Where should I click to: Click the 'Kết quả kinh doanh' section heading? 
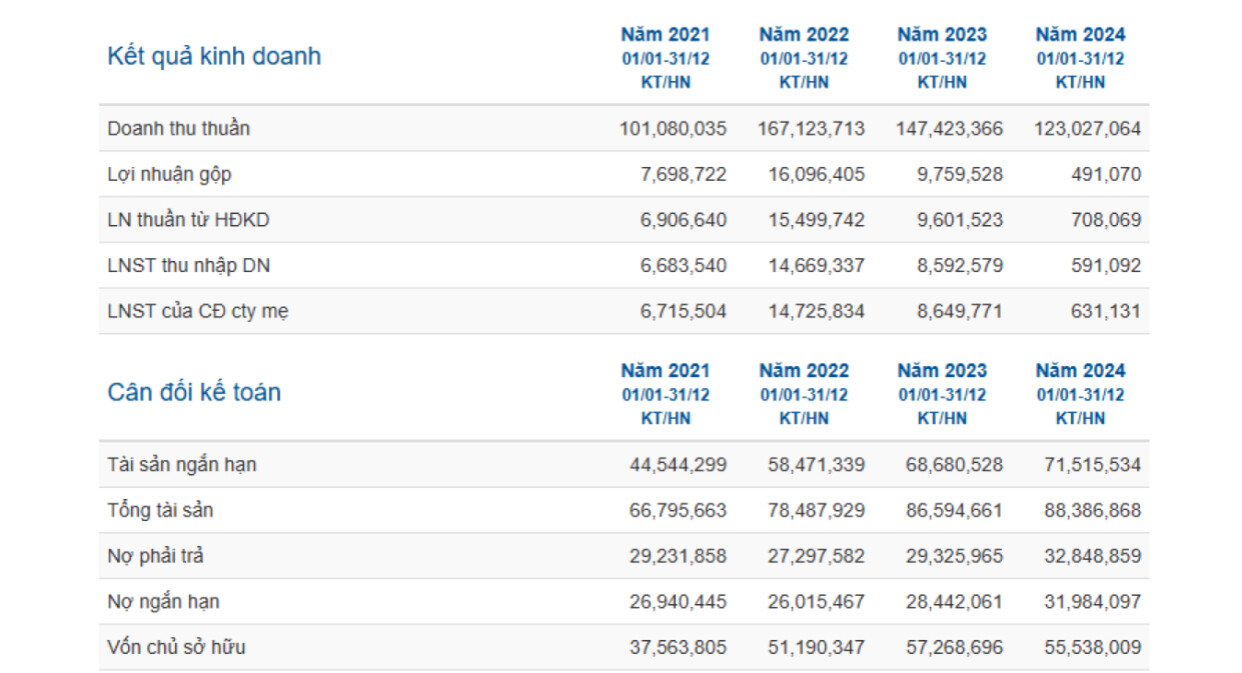tap(214, 56)
